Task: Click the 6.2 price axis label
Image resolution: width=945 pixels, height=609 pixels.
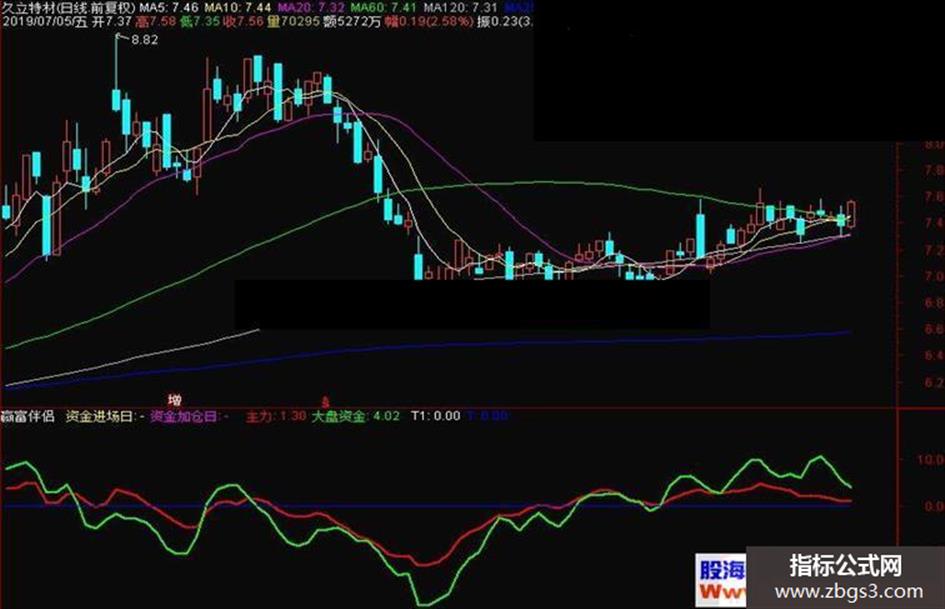Action: 934,382
